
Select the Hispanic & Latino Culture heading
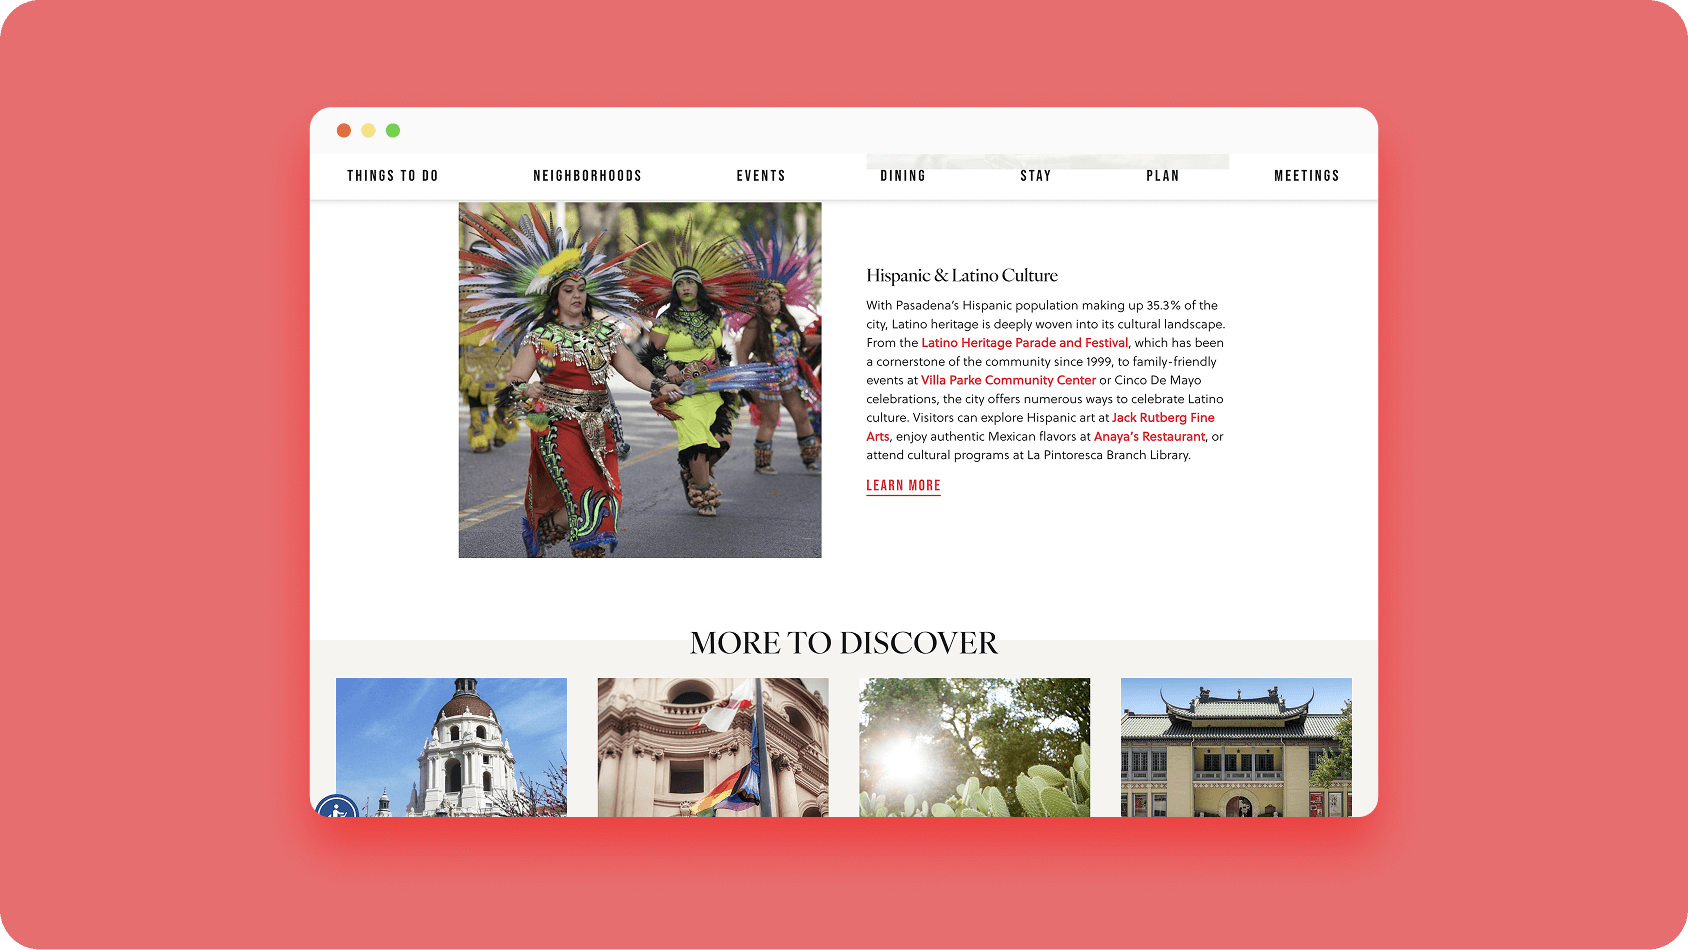(962, 276)
